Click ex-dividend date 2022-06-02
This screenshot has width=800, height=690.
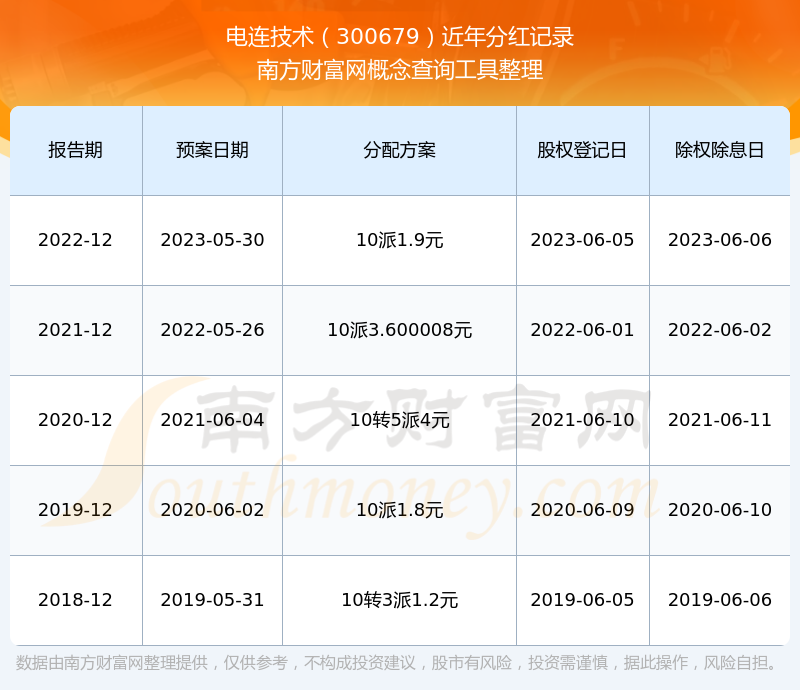tap(719, 330)
